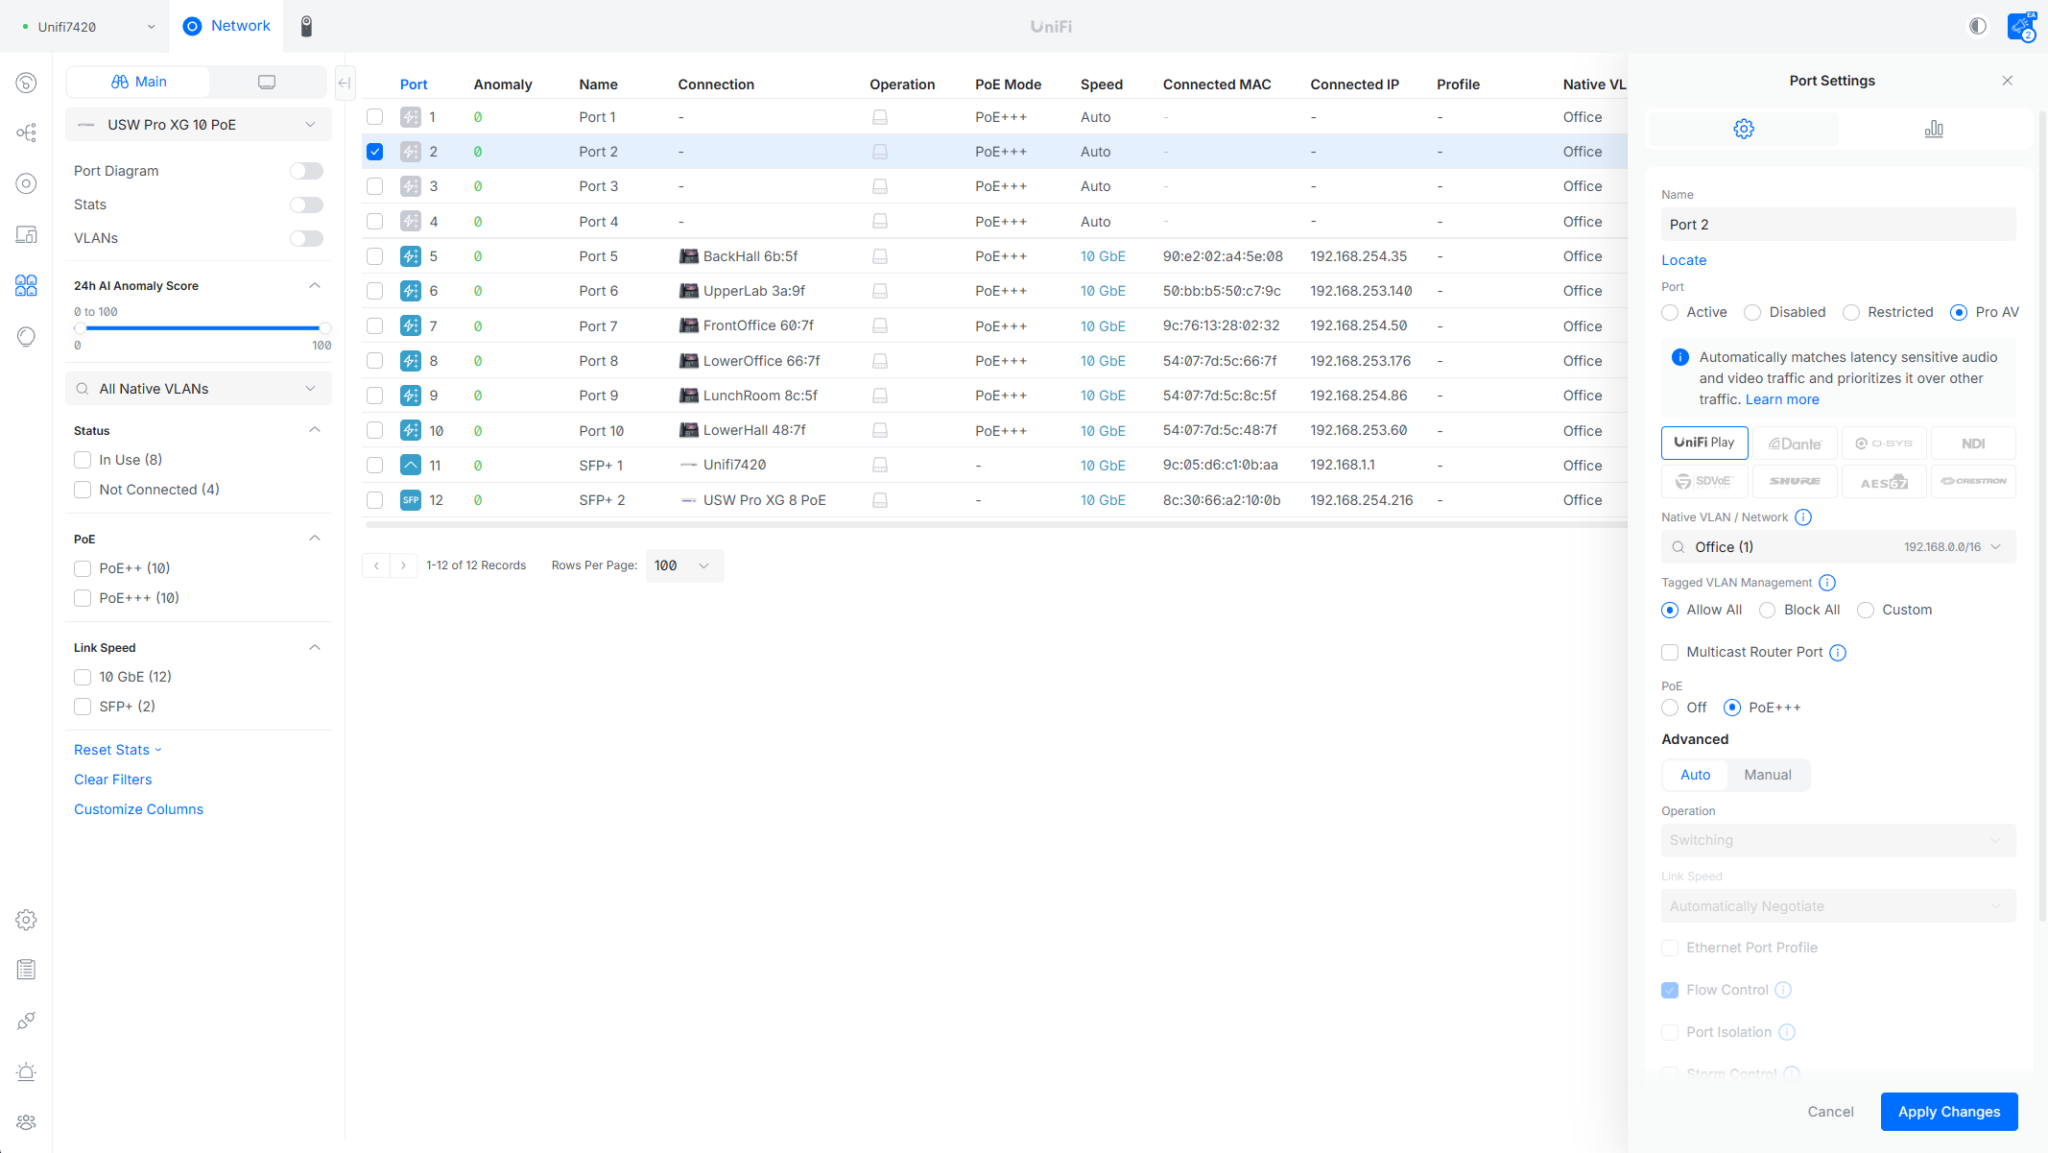Select the Disabled port radio button
Image resolution: width=2048 pixels, height=1153 pixels.
(1752, 312)
